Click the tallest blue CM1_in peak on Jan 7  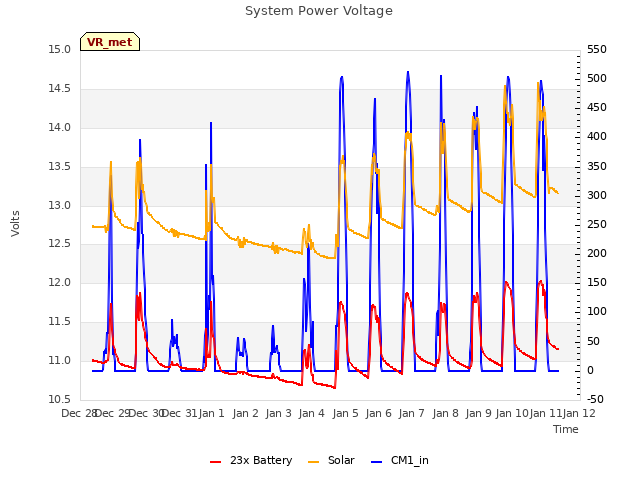pyautogui.click(x=408, y=73)
